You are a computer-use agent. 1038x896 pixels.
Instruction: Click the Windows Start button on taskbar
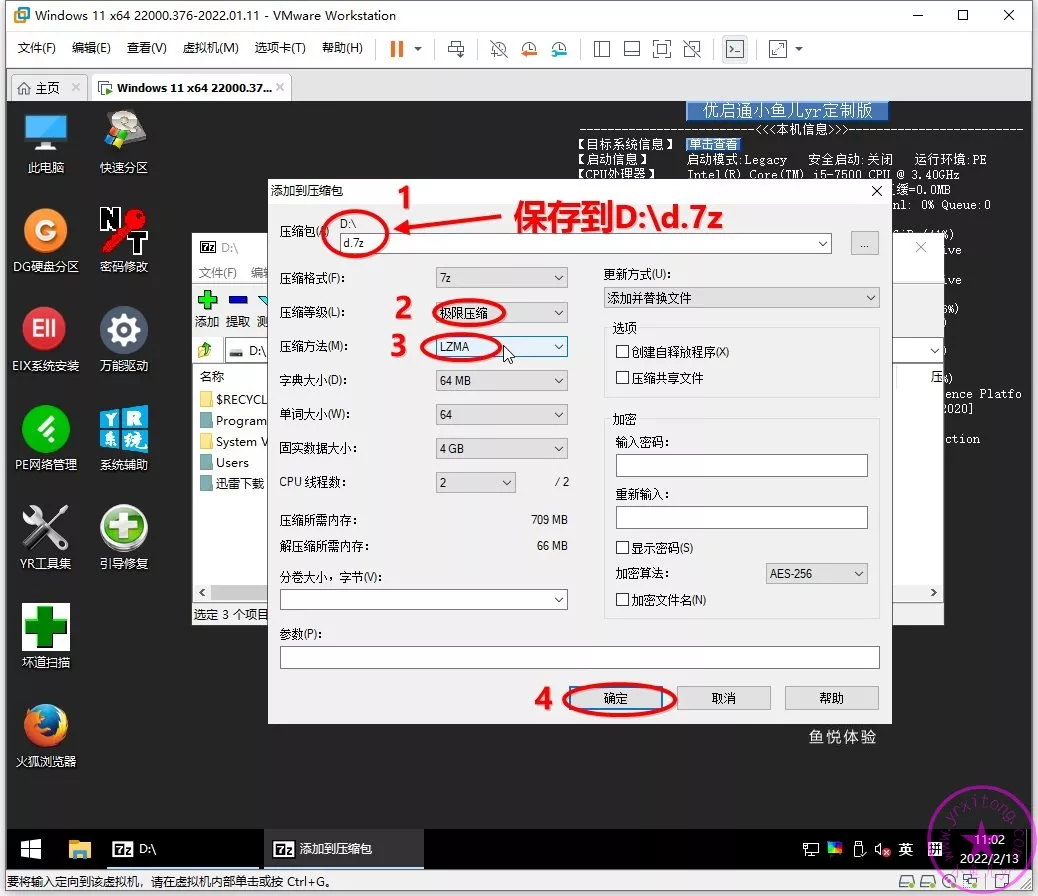[x=31, y=849]
